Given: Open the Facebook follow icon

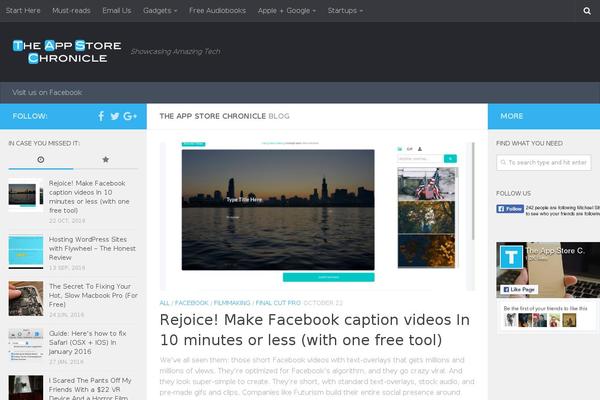Looking at the screenshot, I should [101, 116].
